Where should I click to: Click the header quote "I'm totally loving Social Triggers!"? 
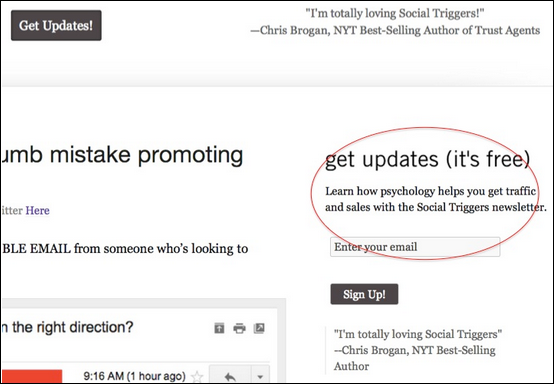click(x=395, y=13)
